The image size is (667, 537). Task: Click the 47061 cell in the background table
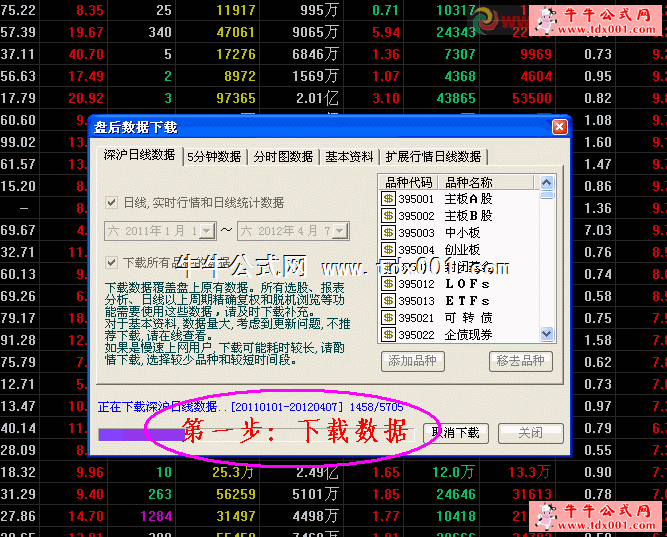(236, 32)
